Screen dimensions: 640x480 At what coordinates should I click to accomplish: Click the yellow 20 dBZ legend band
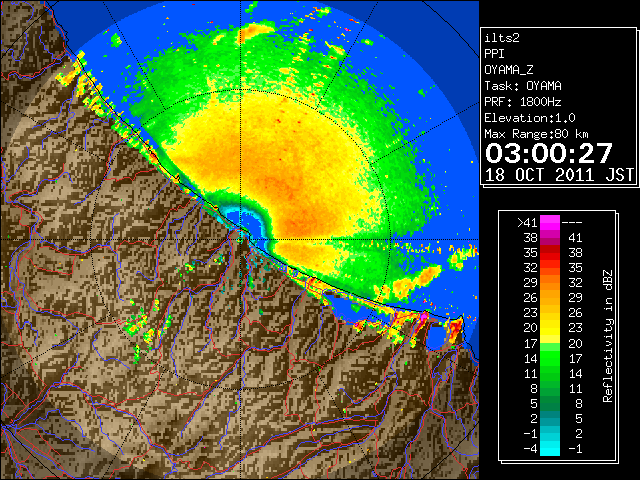[x=550, y=328]
